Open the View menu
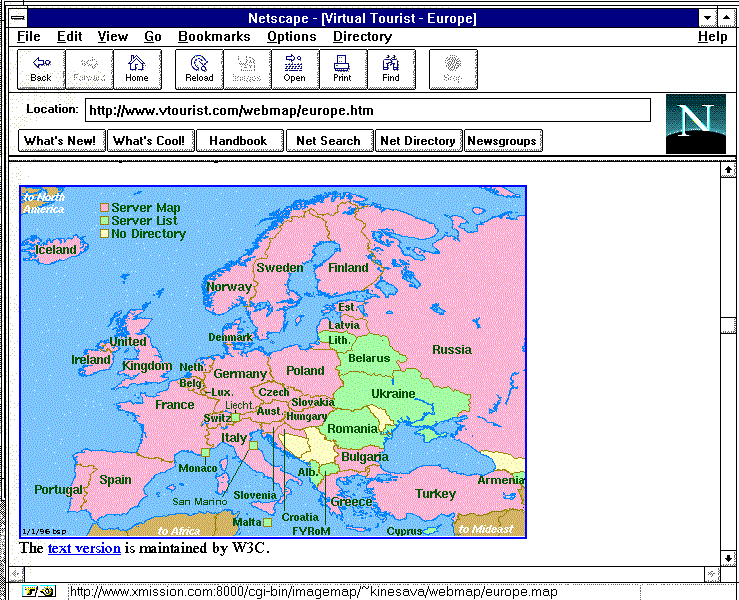Image resolution: width=739 pixels, height=600 pixels. point(113,36)
